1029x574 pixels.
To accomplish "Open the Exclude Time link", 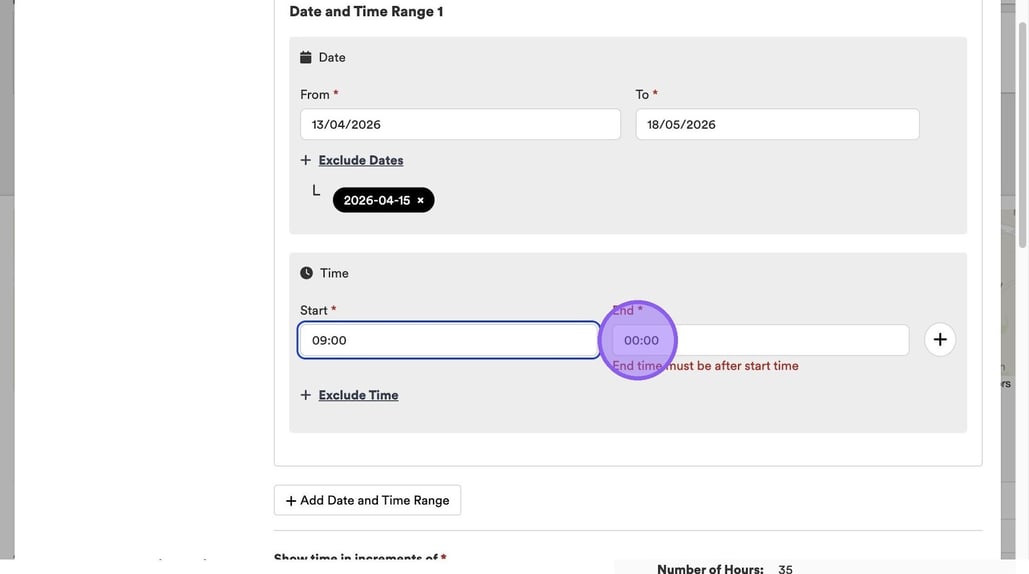I will 358,395.
